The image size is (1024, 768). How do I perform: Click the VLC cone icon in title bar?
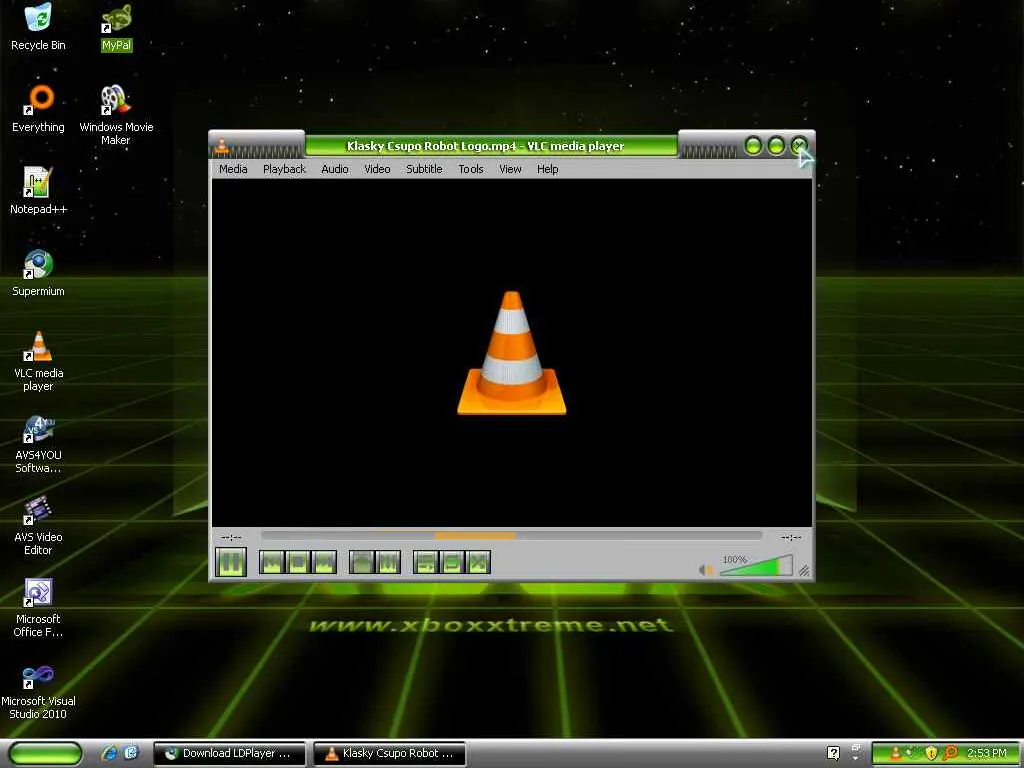[221, 146]
